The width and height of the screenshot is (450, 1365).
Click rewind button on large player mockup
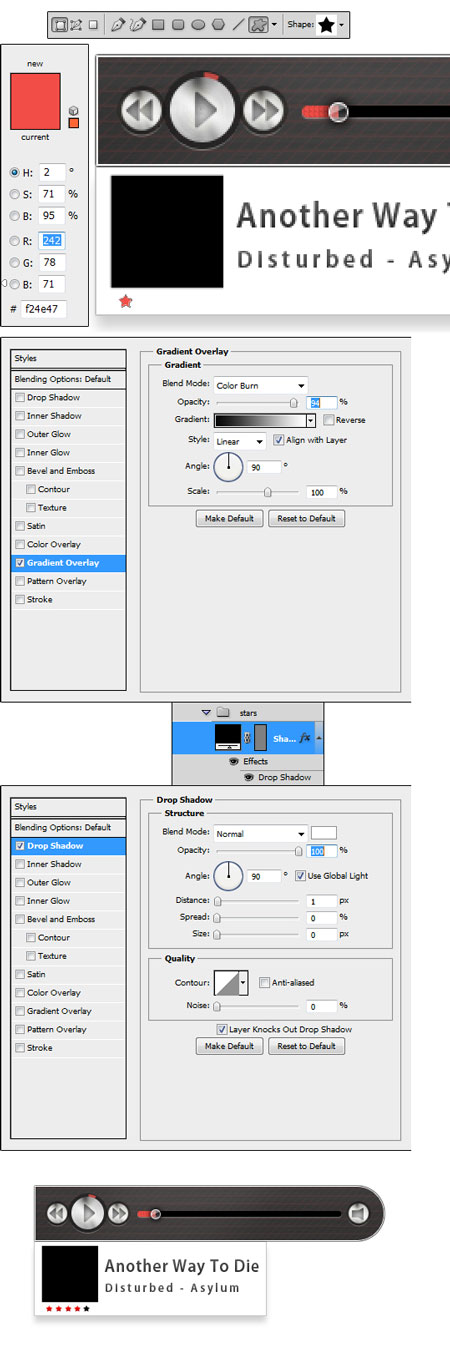tap(142, 110)
